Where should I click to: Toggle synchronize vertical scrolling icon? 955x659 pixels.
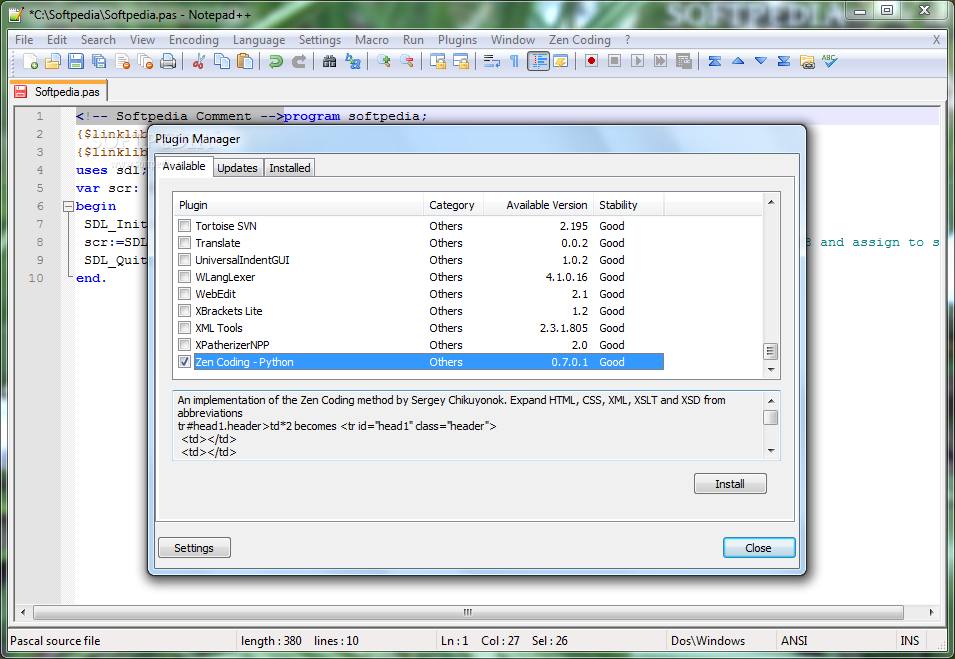[438, 62]
